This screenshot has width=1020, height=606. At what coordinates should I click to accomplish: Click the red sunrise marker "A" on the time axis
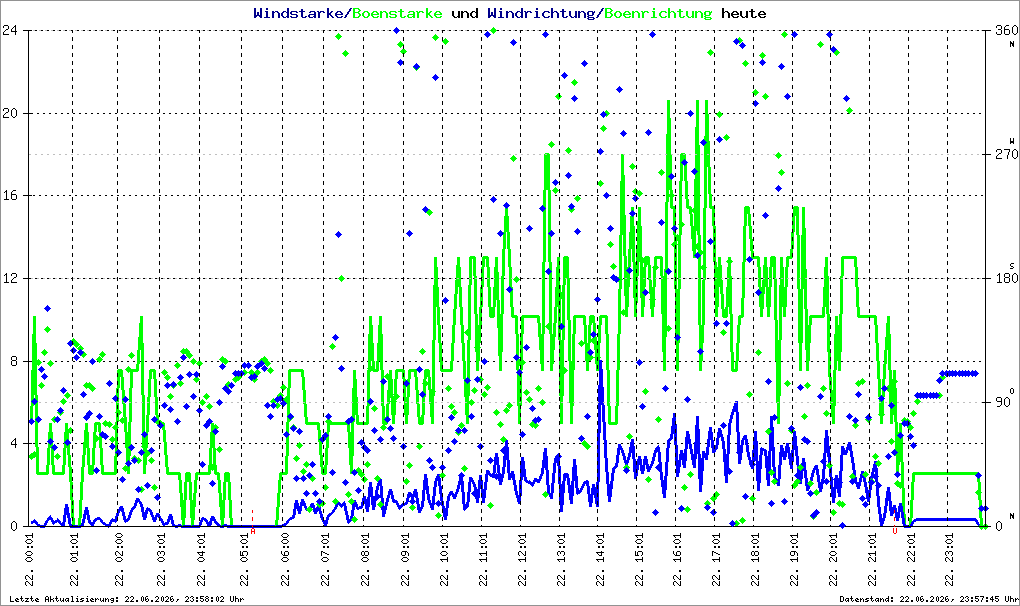[x=252, y=531]
